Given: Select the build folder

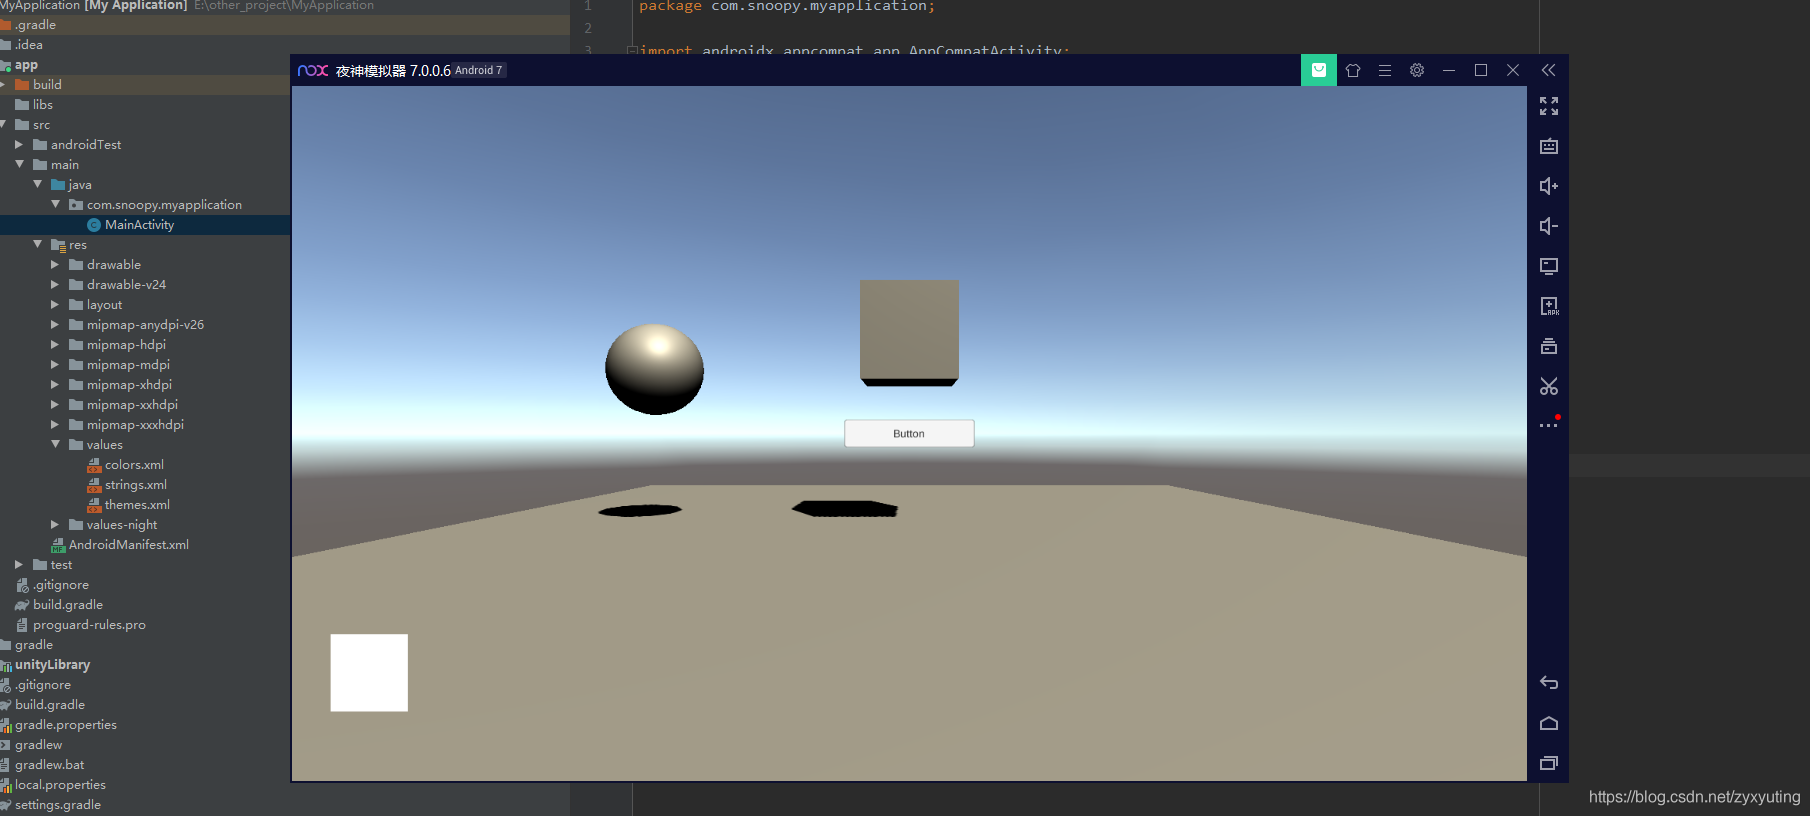Looking at the screenshot, I should [x=47, y=85].
